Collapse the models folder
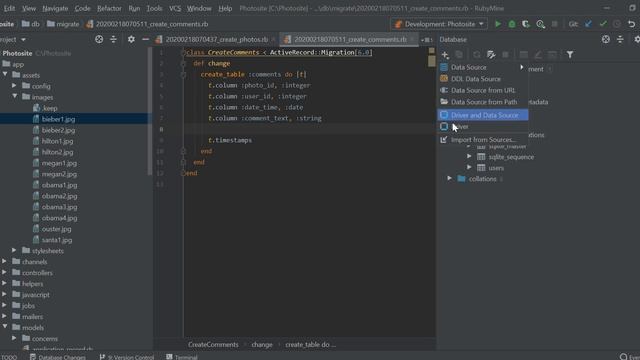The image size is (640, 360). [5, 327]
